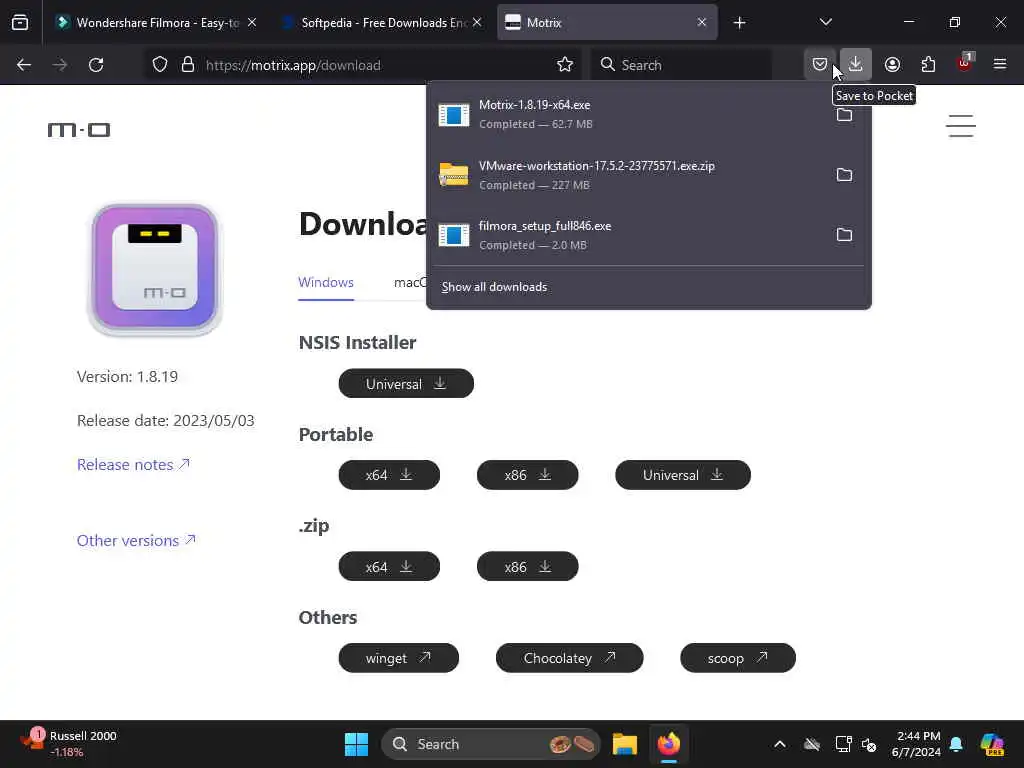
Task: Open the Other versions link
Action: [136, 541]
